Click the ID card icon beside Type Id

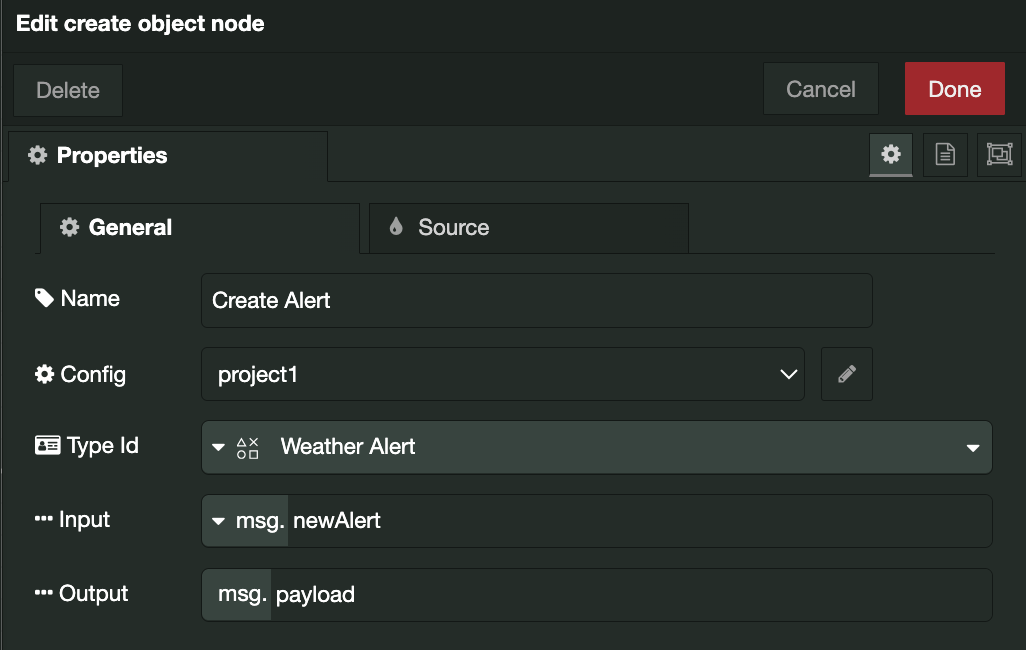click(x=47, y=446)
